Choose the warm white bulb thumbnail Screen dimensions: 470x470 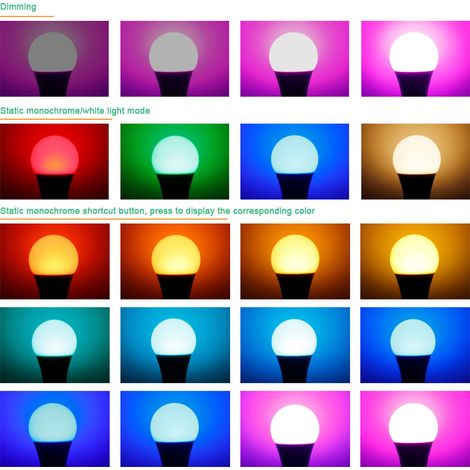tap(416, 161)
